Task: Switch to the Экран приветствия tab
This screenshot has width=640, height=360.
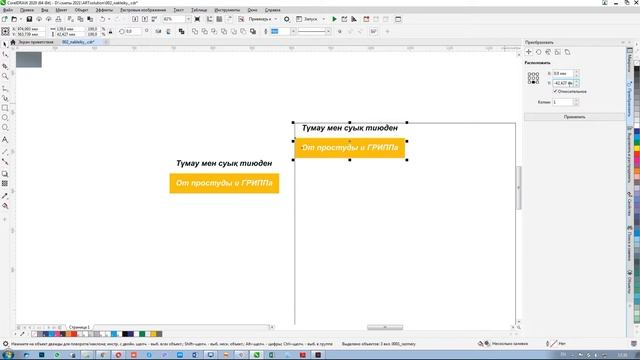Action: click(x=36, y=42)
